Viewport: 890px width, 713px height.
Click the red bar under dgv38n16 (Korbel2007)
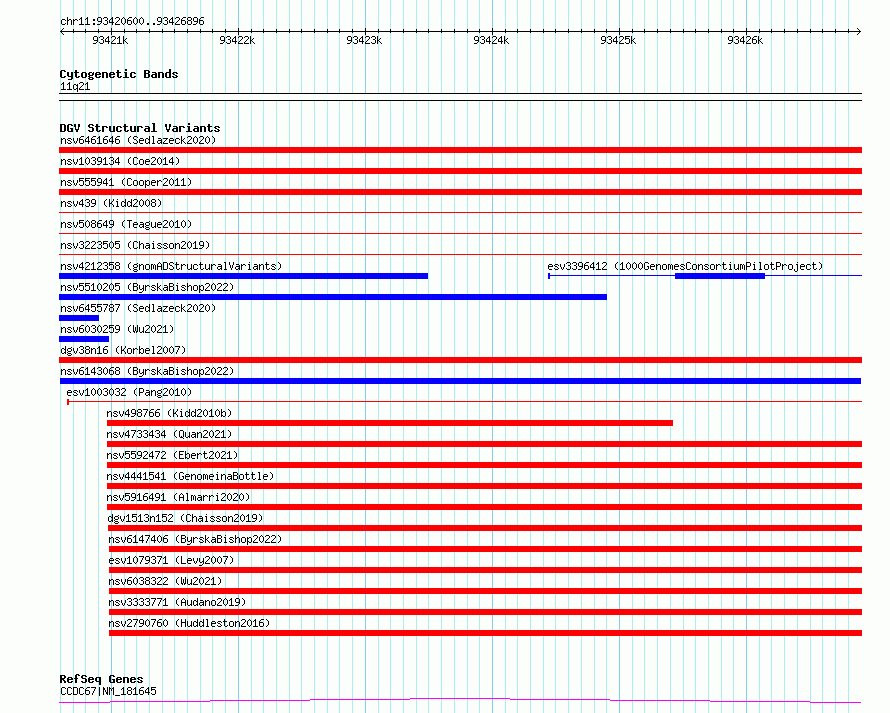(x=460, y=360)
